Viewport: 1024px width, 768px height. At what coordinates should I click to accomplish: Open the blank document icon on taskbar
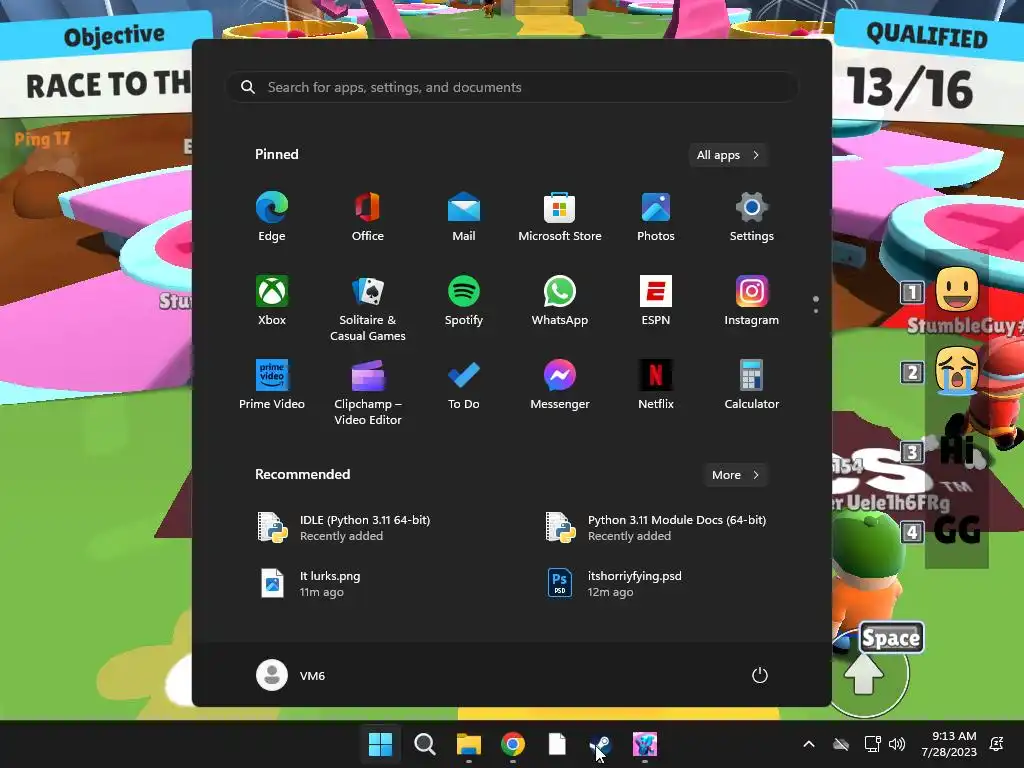point(556,744)
